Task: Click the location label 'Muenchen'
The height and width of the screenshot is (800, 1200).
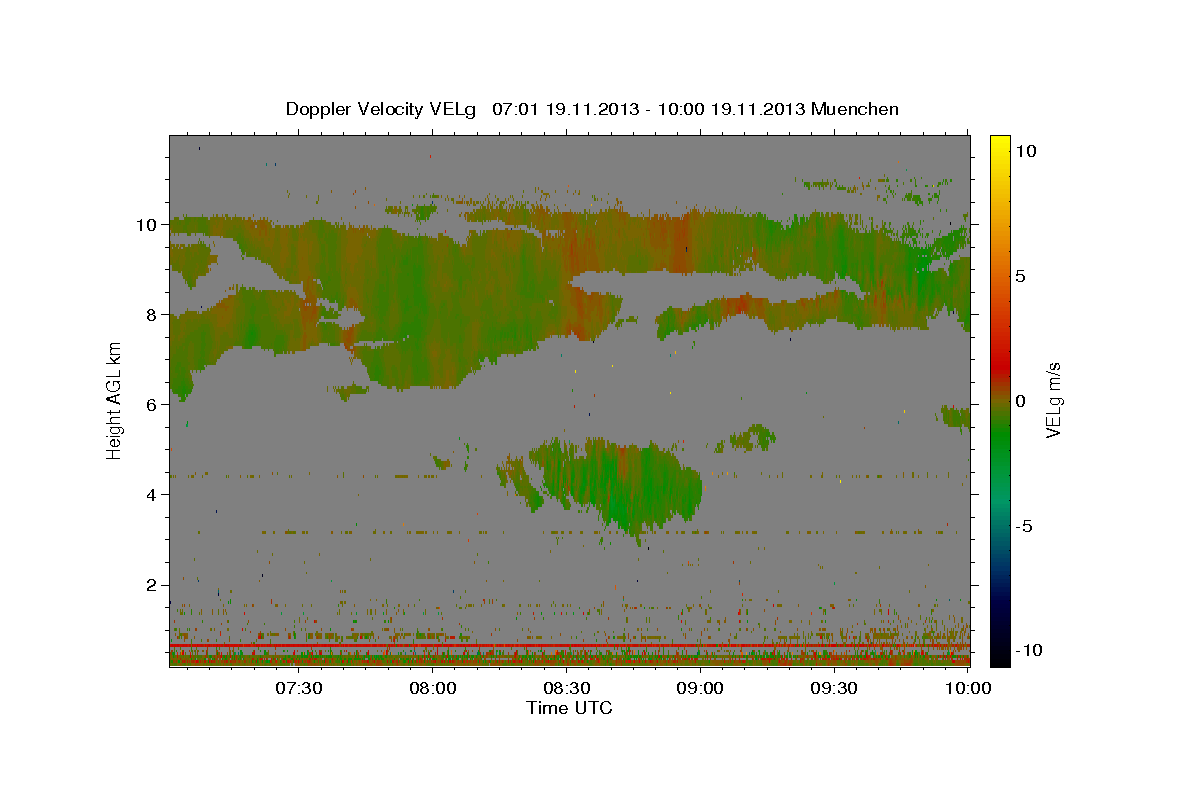Action: (x=855, y=109)
